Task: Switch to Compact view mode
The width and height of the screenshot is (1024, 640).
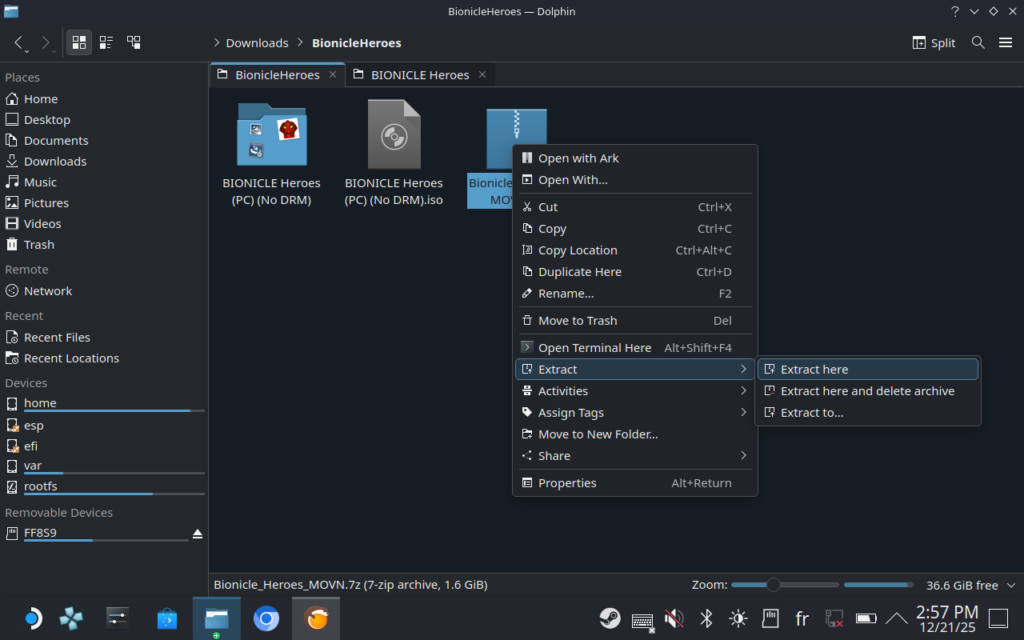Action: (x=106, y=43)
